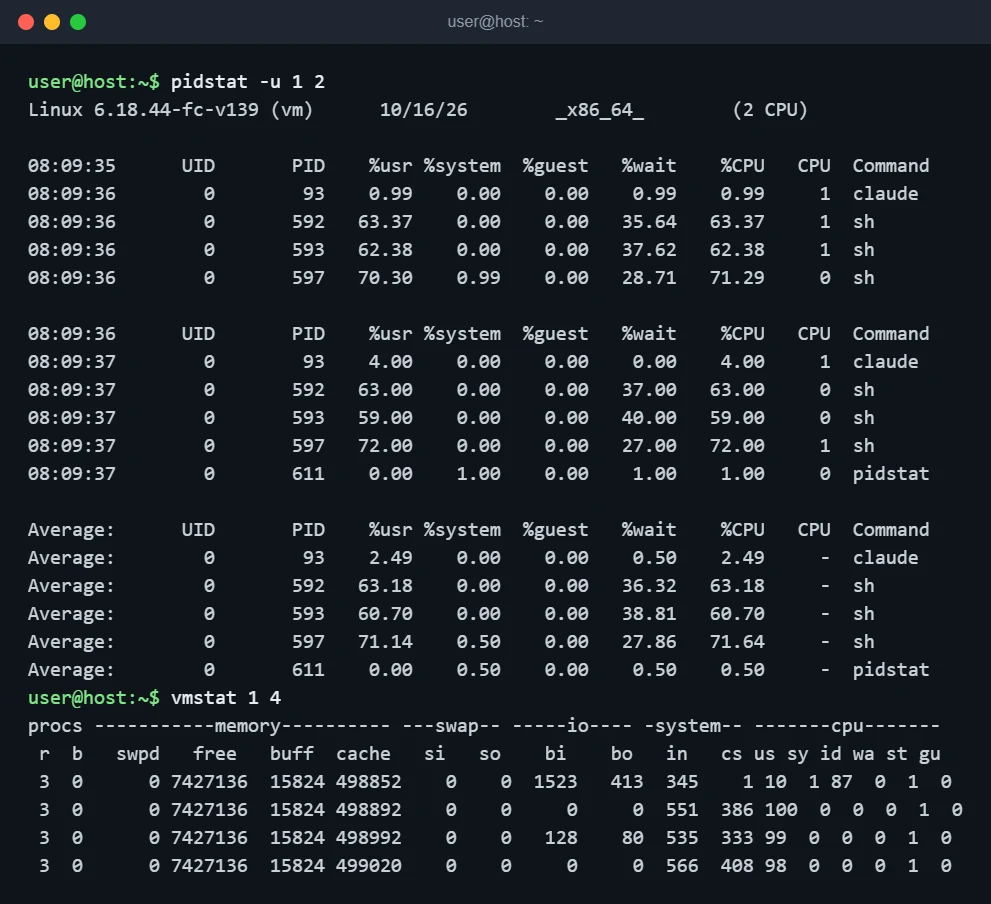Click the 'system' group header in vmstat
Screen dimensions: 991x904
pyautogui.click(x=688, y=726)
